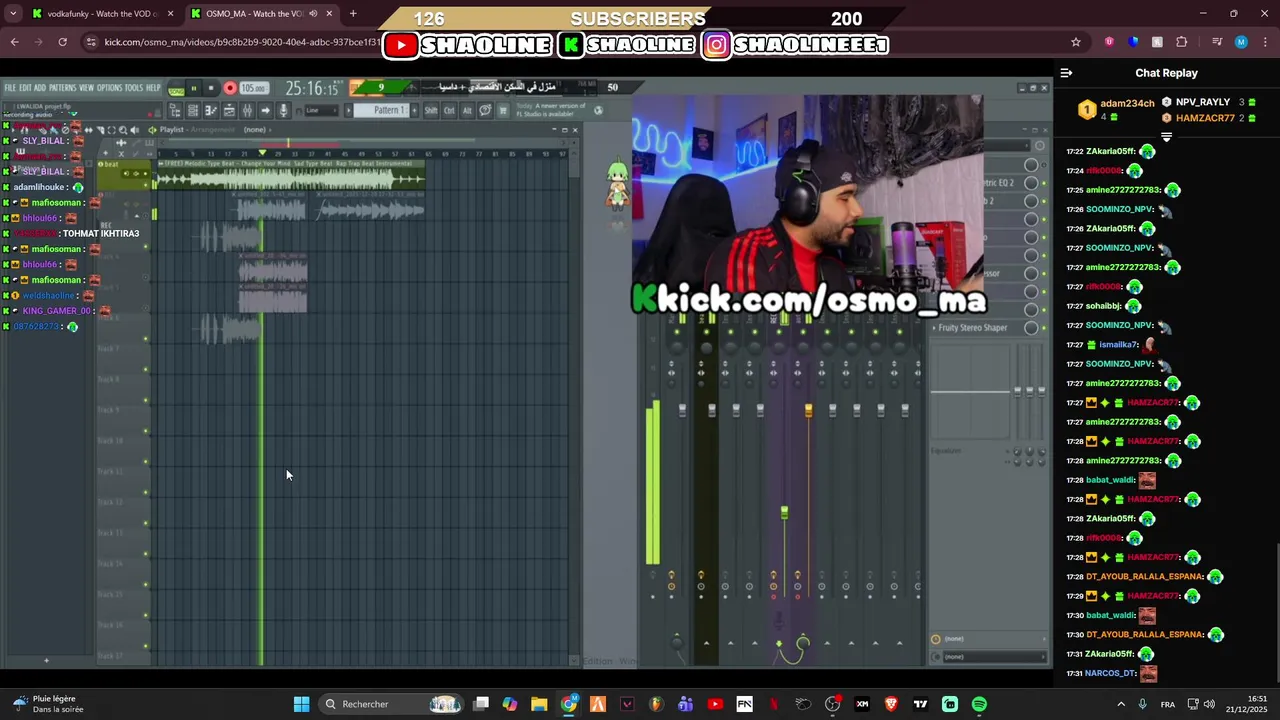Select the zoom tool in Playlist toolbar
Image resolution: width=1280 pixels, height=720 pixels.
123,130
